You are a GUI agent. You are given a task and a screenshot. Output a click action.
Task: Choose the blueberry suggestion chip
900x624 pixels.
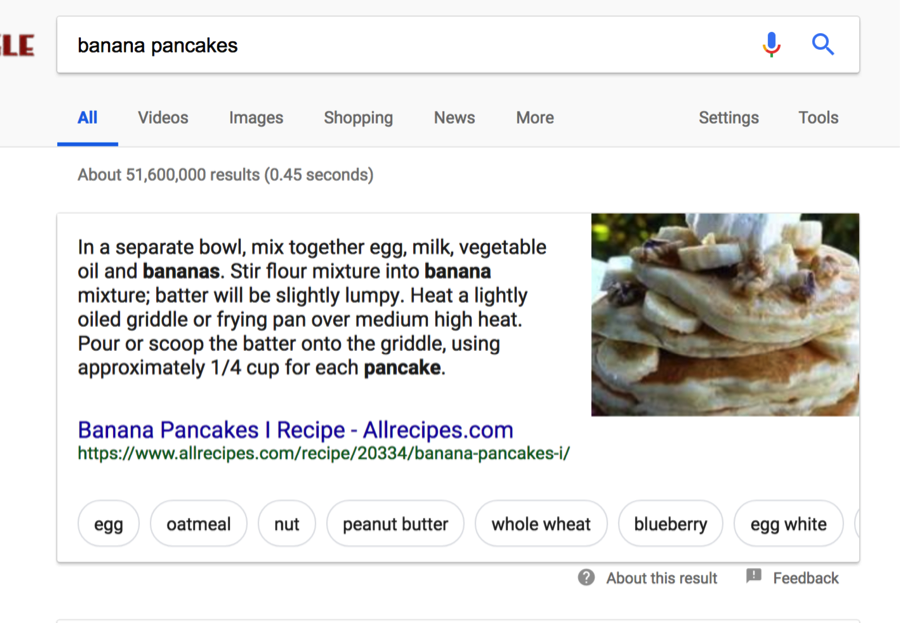(x=670, y=524)
